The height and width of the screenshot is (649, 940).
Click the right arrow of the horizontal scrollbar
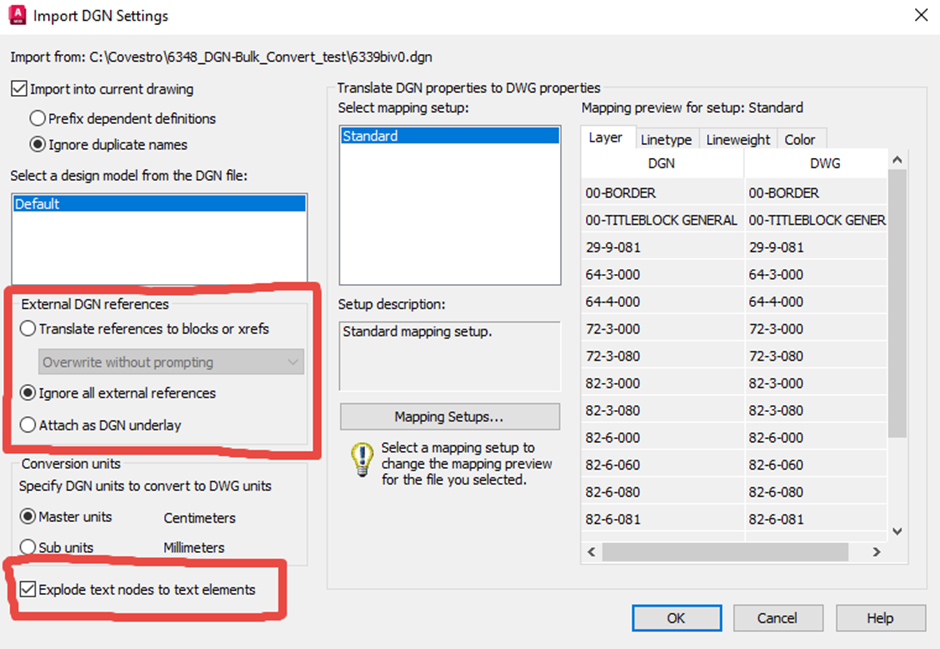click(x=876, y=551)
